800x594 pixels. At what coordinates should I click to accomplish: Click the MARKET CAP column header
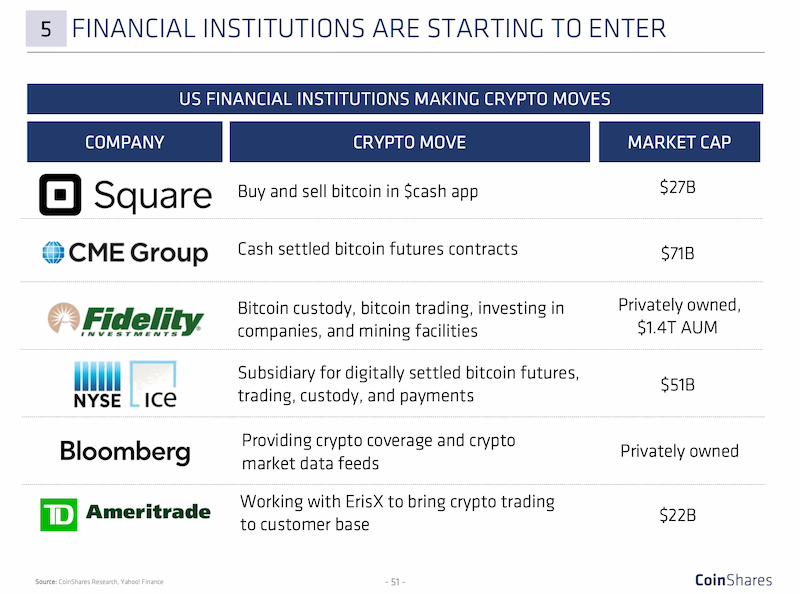point(679,142)
